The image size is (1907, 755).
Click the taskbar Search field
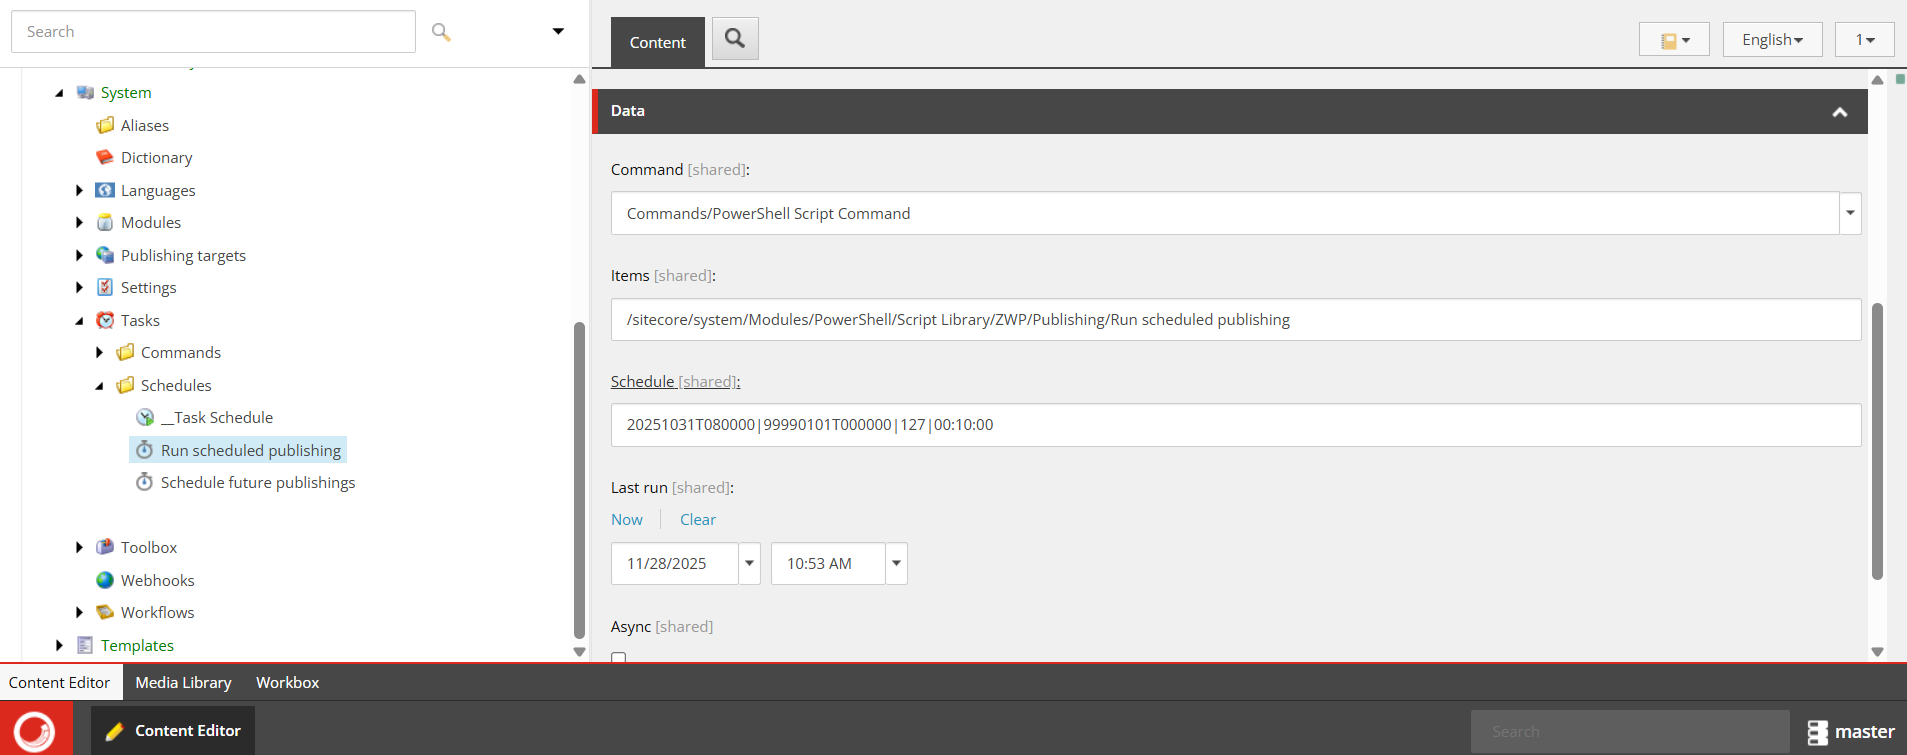point(1630,731)
